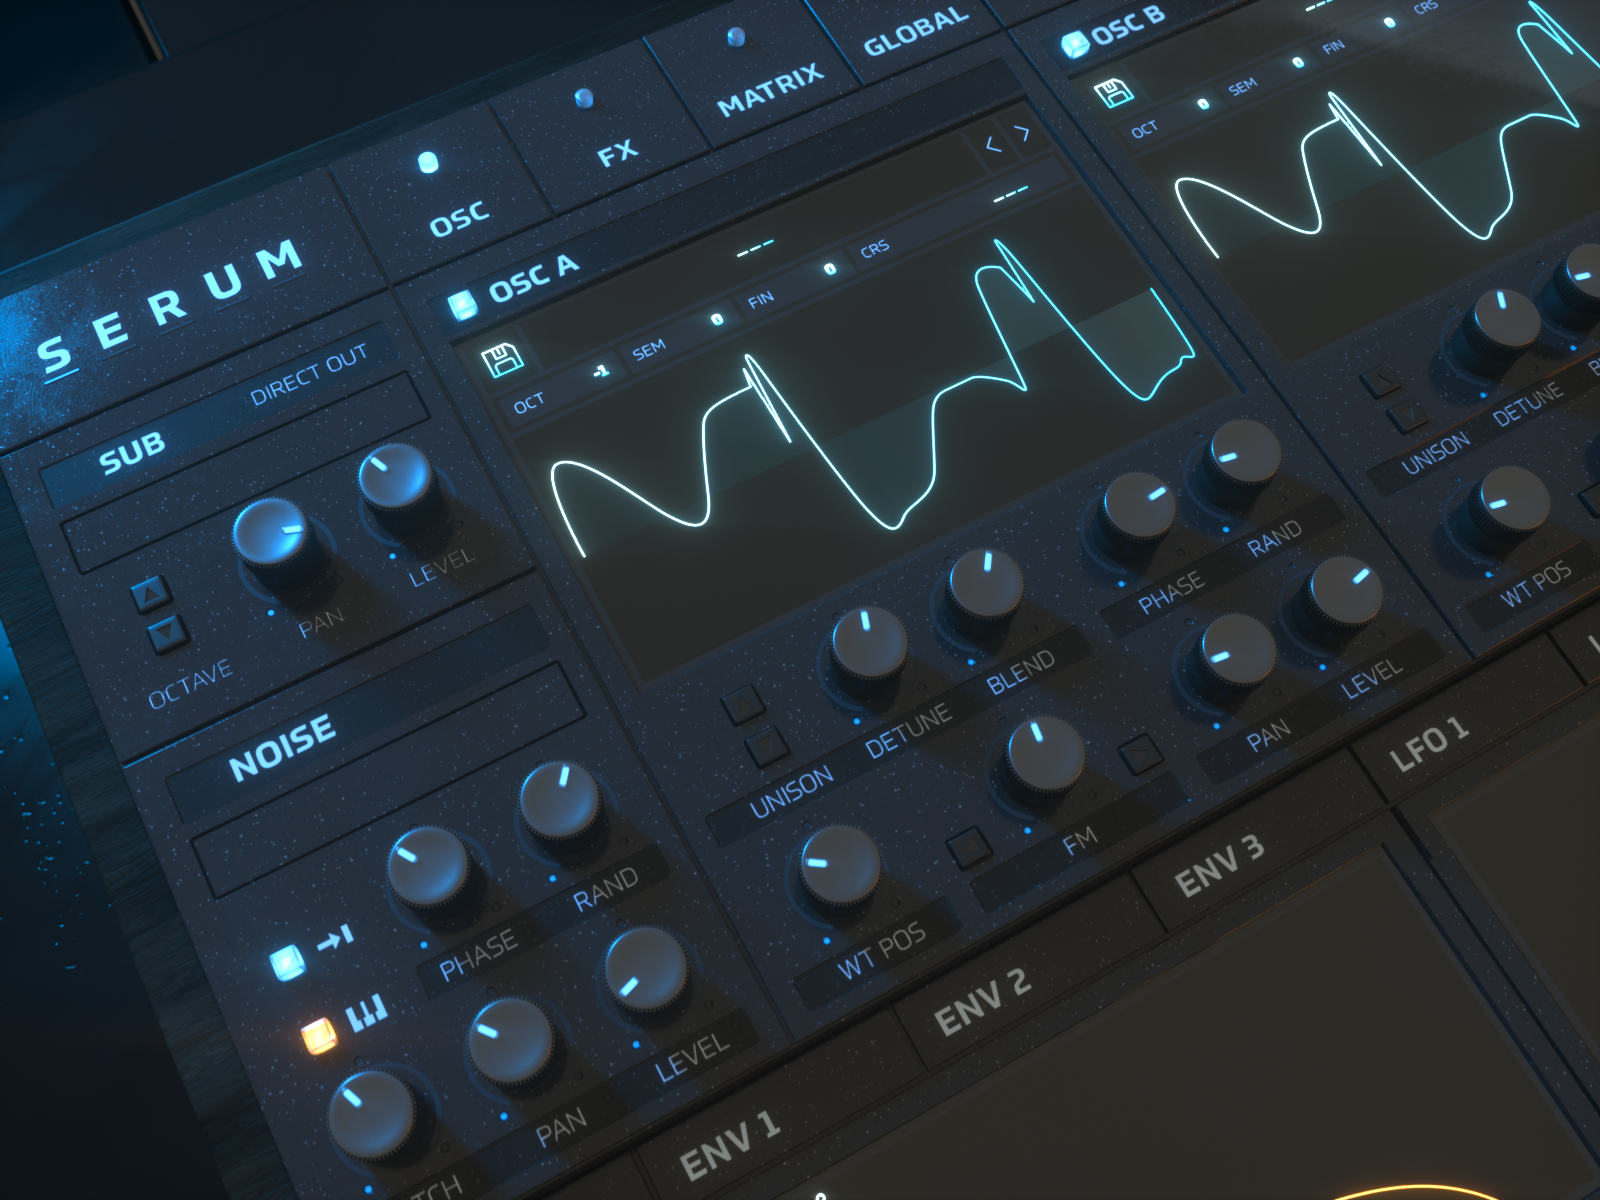Open the MATRIX tab
1600x1200 pixels.
pos(770,89)
